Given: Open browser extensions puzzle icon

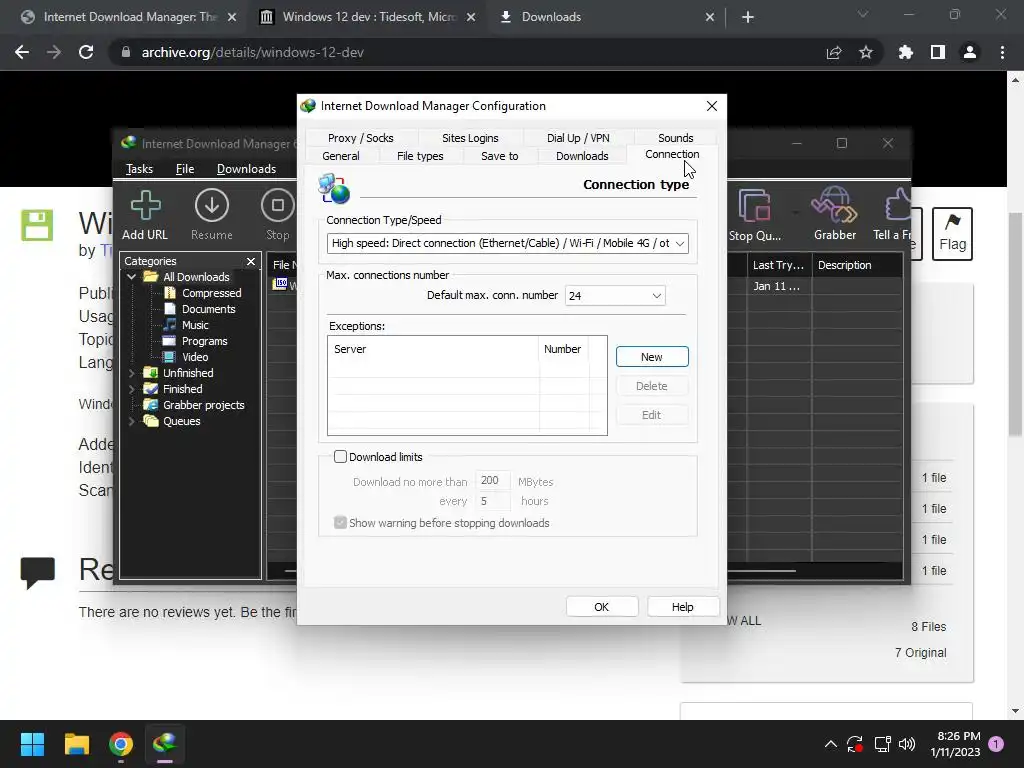Looking at the screenshot, I should (905, 52).
